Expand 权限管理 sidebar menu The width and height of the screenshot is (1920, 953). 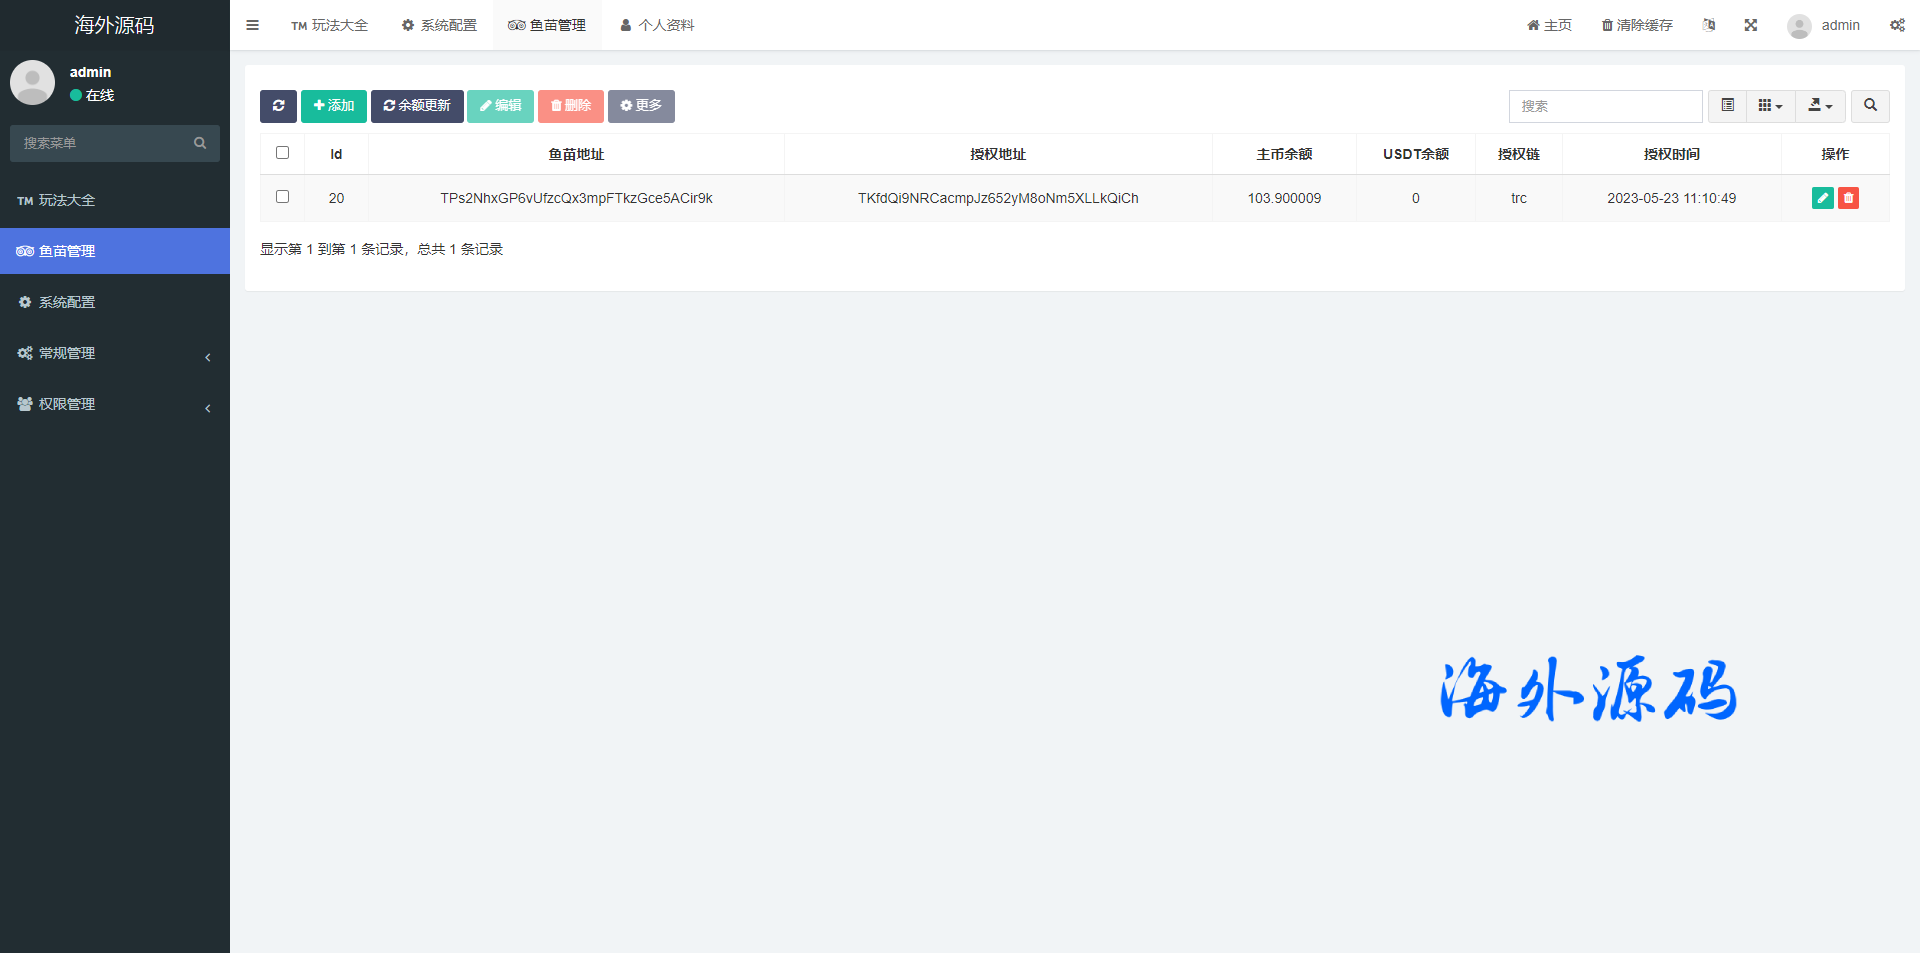click(115, 404)
